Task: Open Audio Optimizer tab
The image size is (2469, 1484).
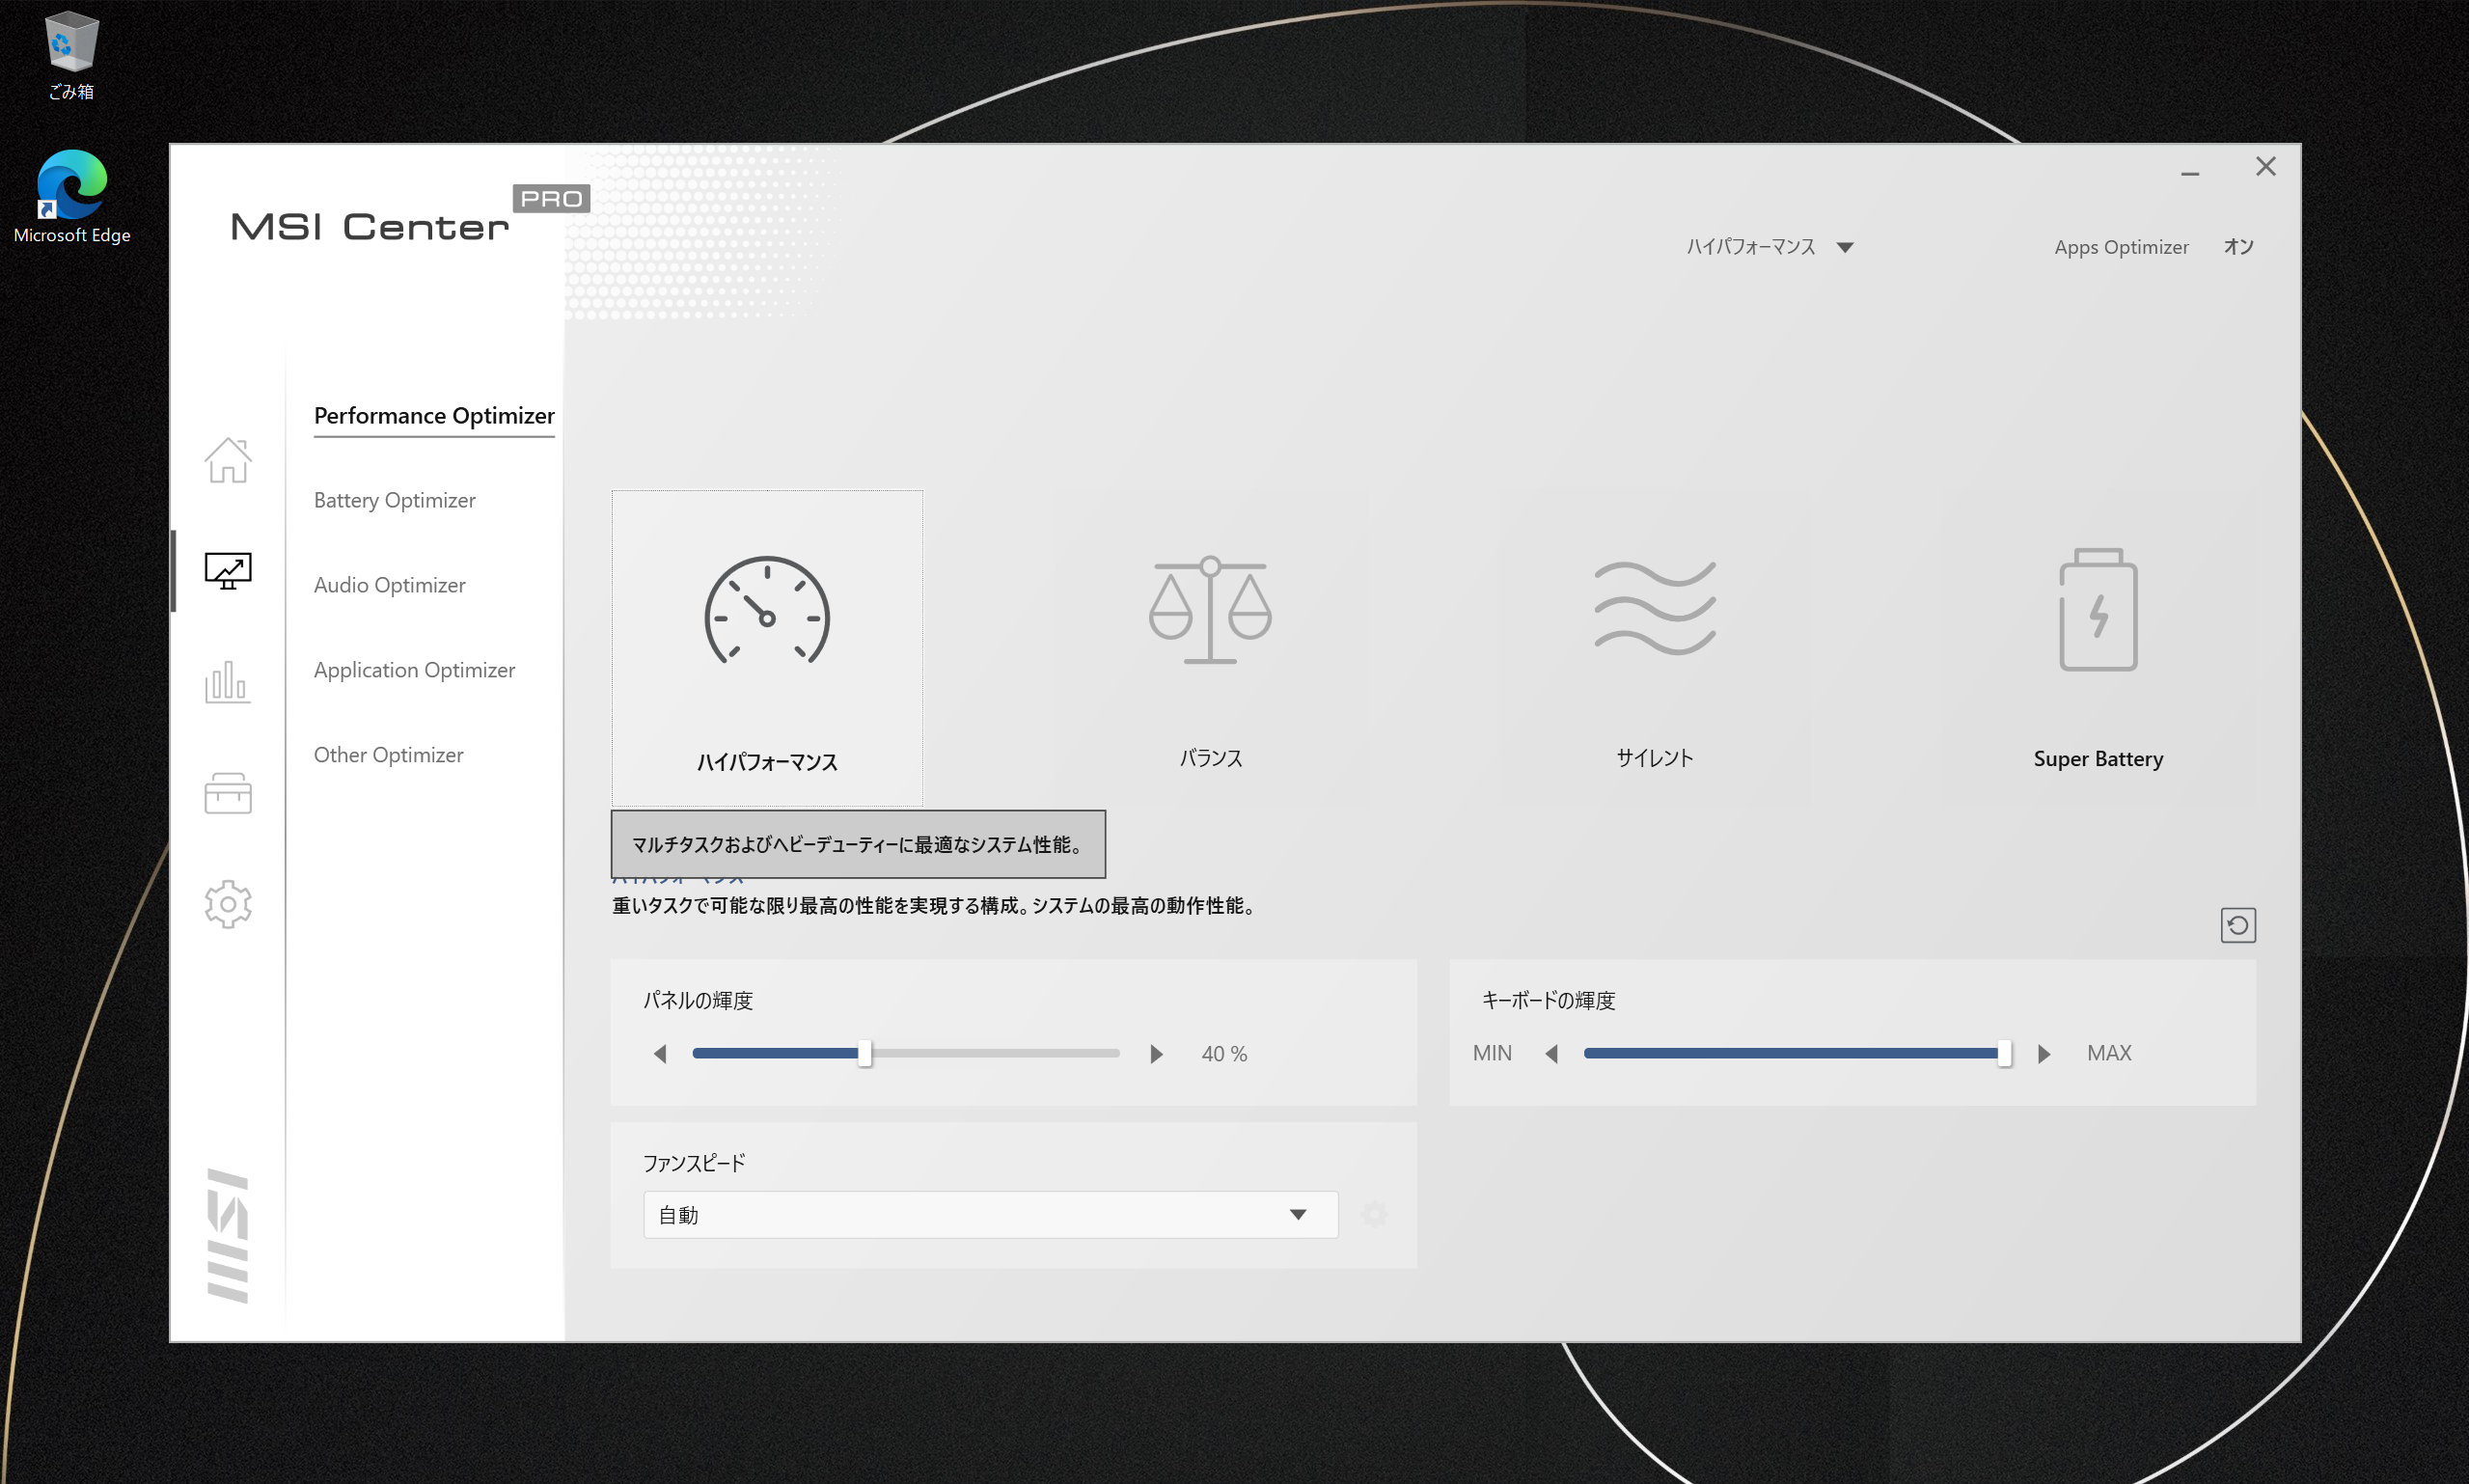Action: click(x=389, y=585)
